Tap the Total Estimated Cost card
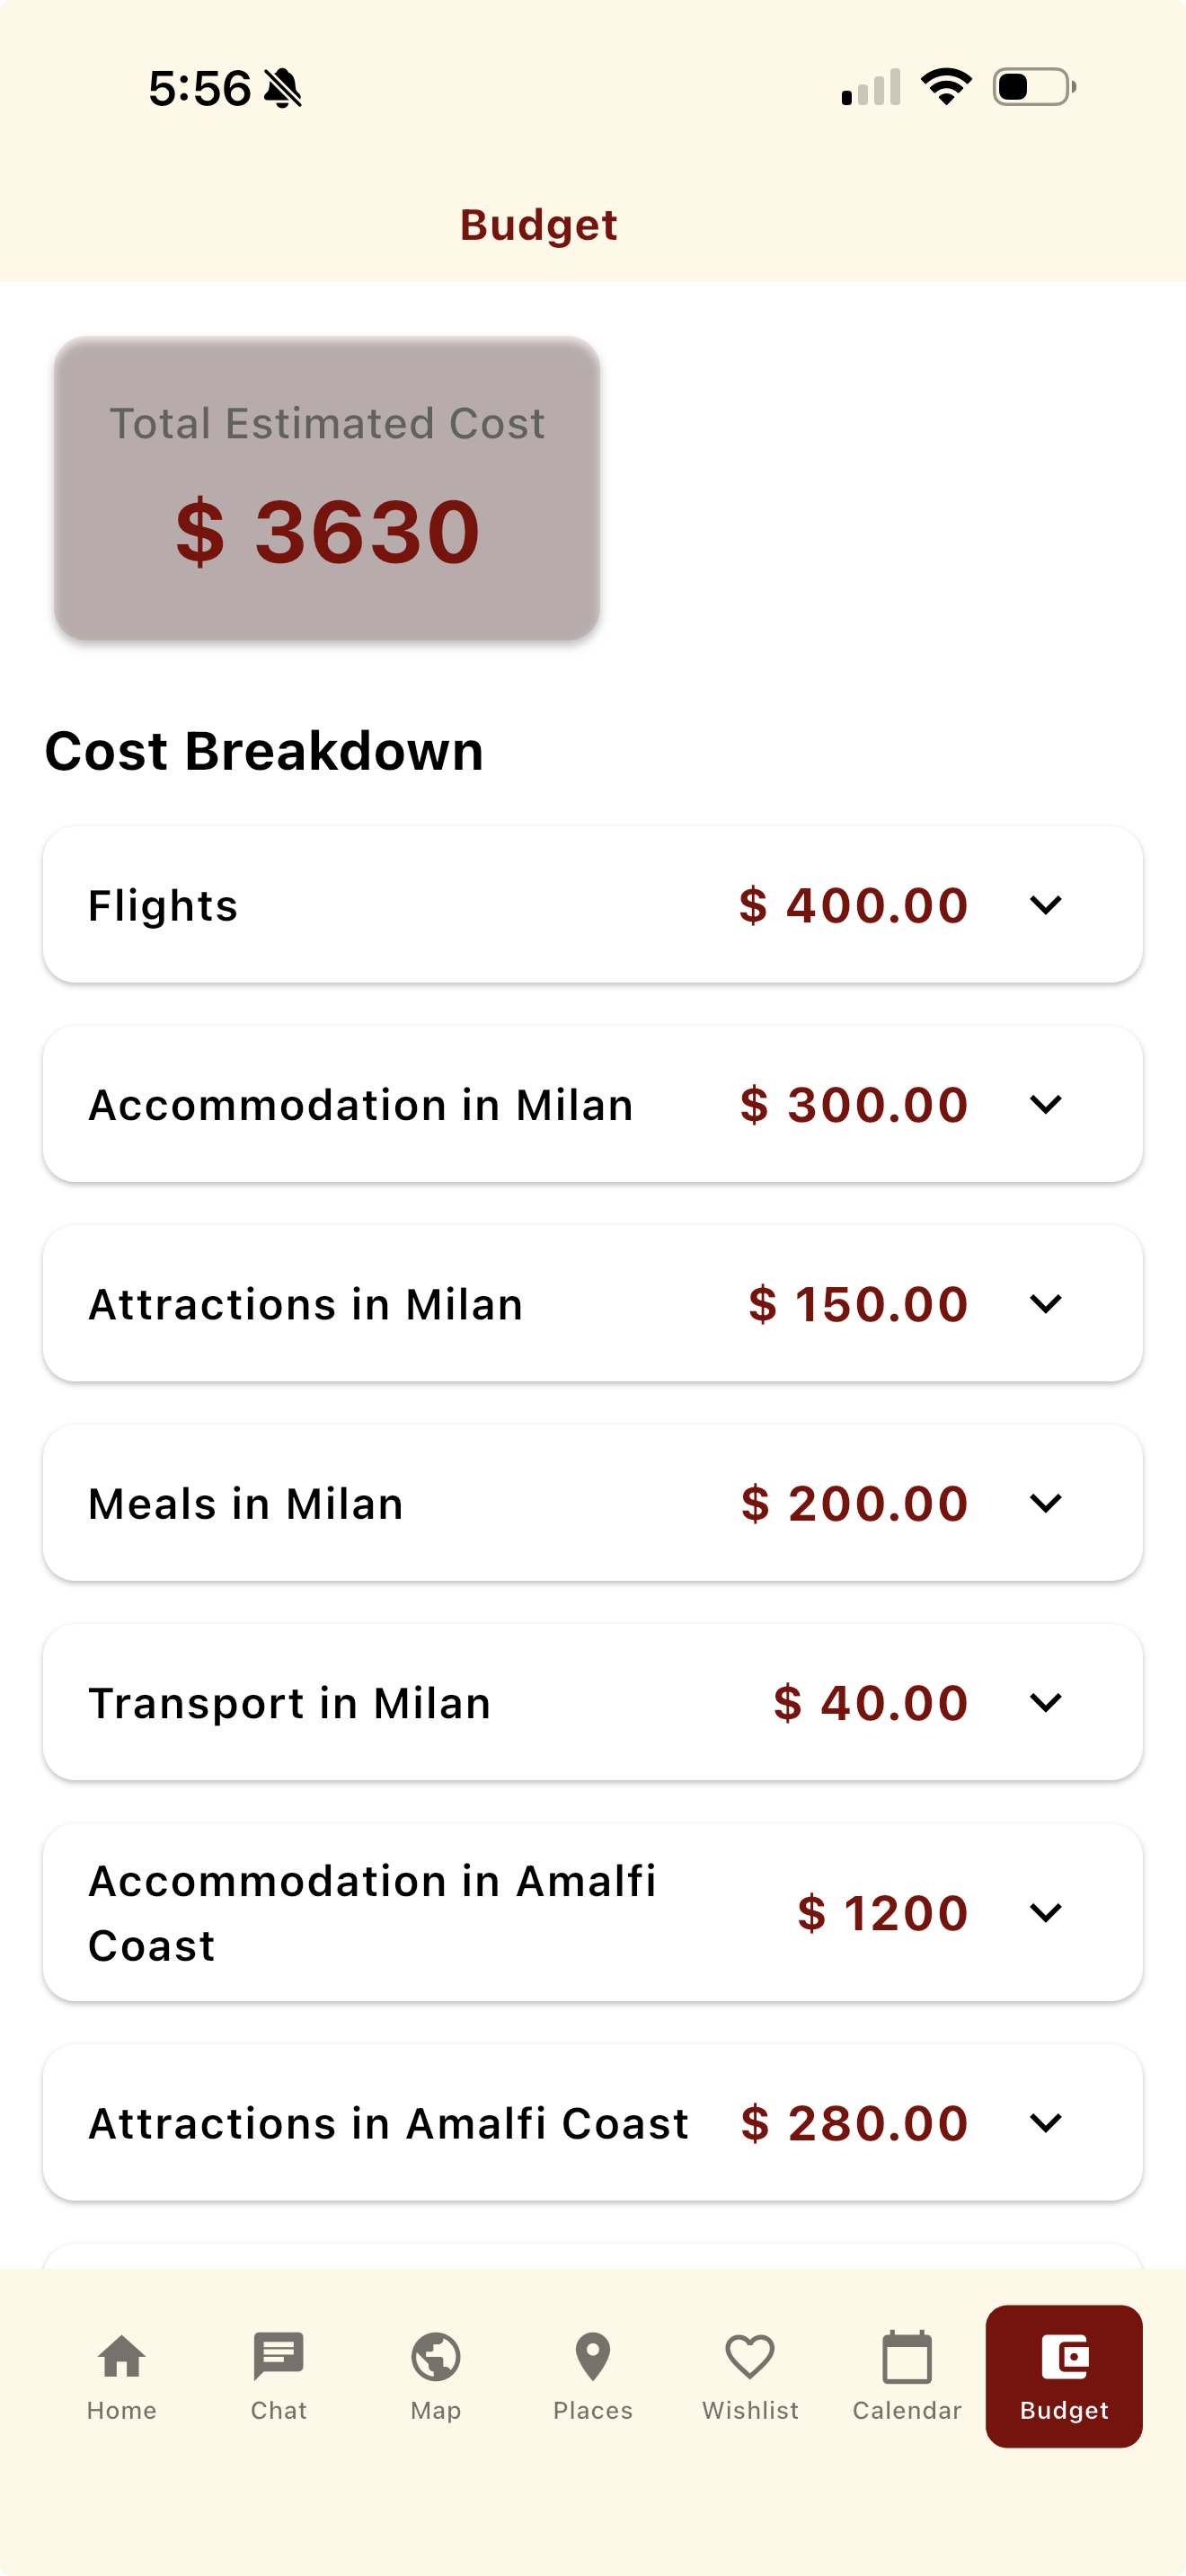This screenshot has width=1186, height=2576. click(x=327, y=488)
